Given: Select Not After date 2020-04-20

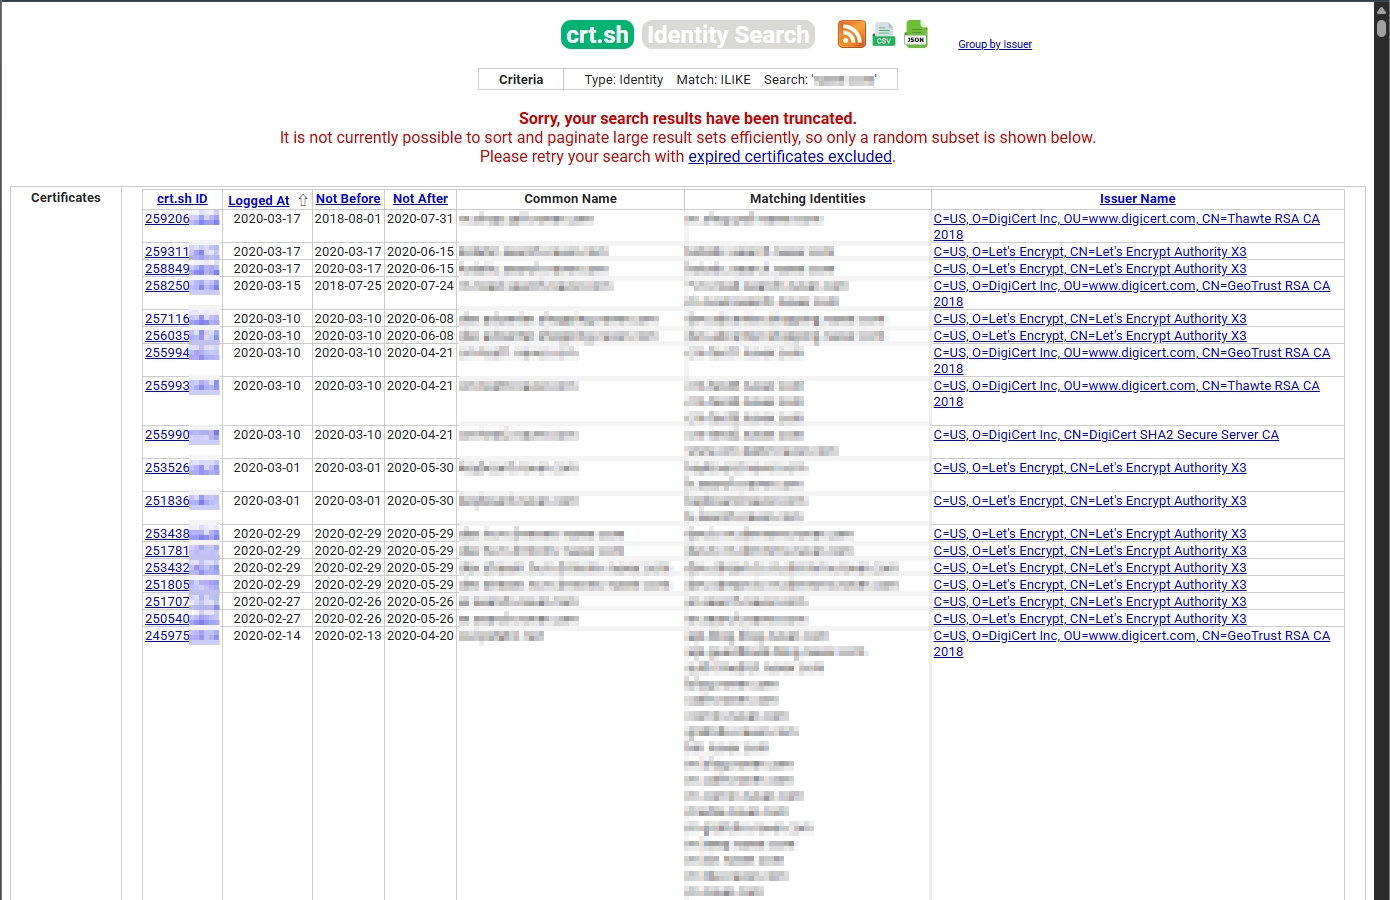Looking at the screenshot, I should pyautogui.click(x=420, y=636).
